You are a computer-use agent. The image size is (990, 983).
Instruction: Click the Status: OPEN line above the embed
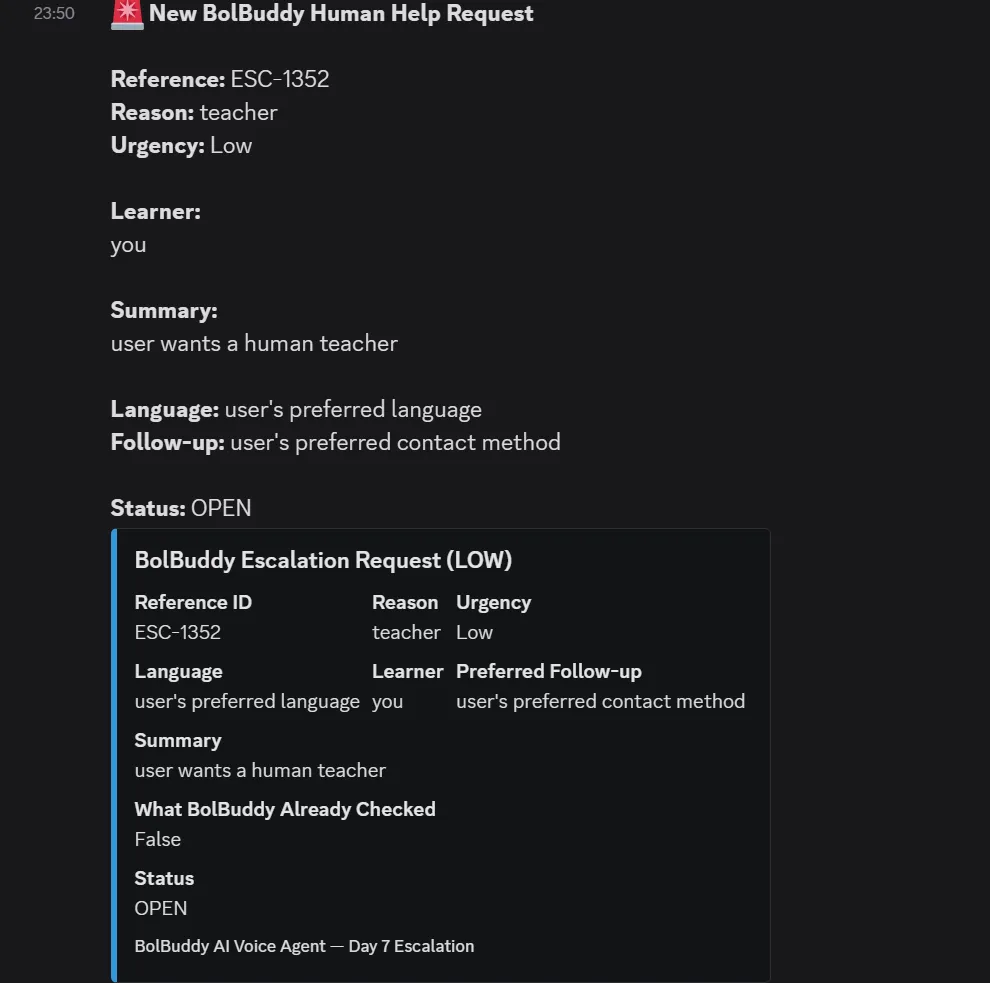181,508
